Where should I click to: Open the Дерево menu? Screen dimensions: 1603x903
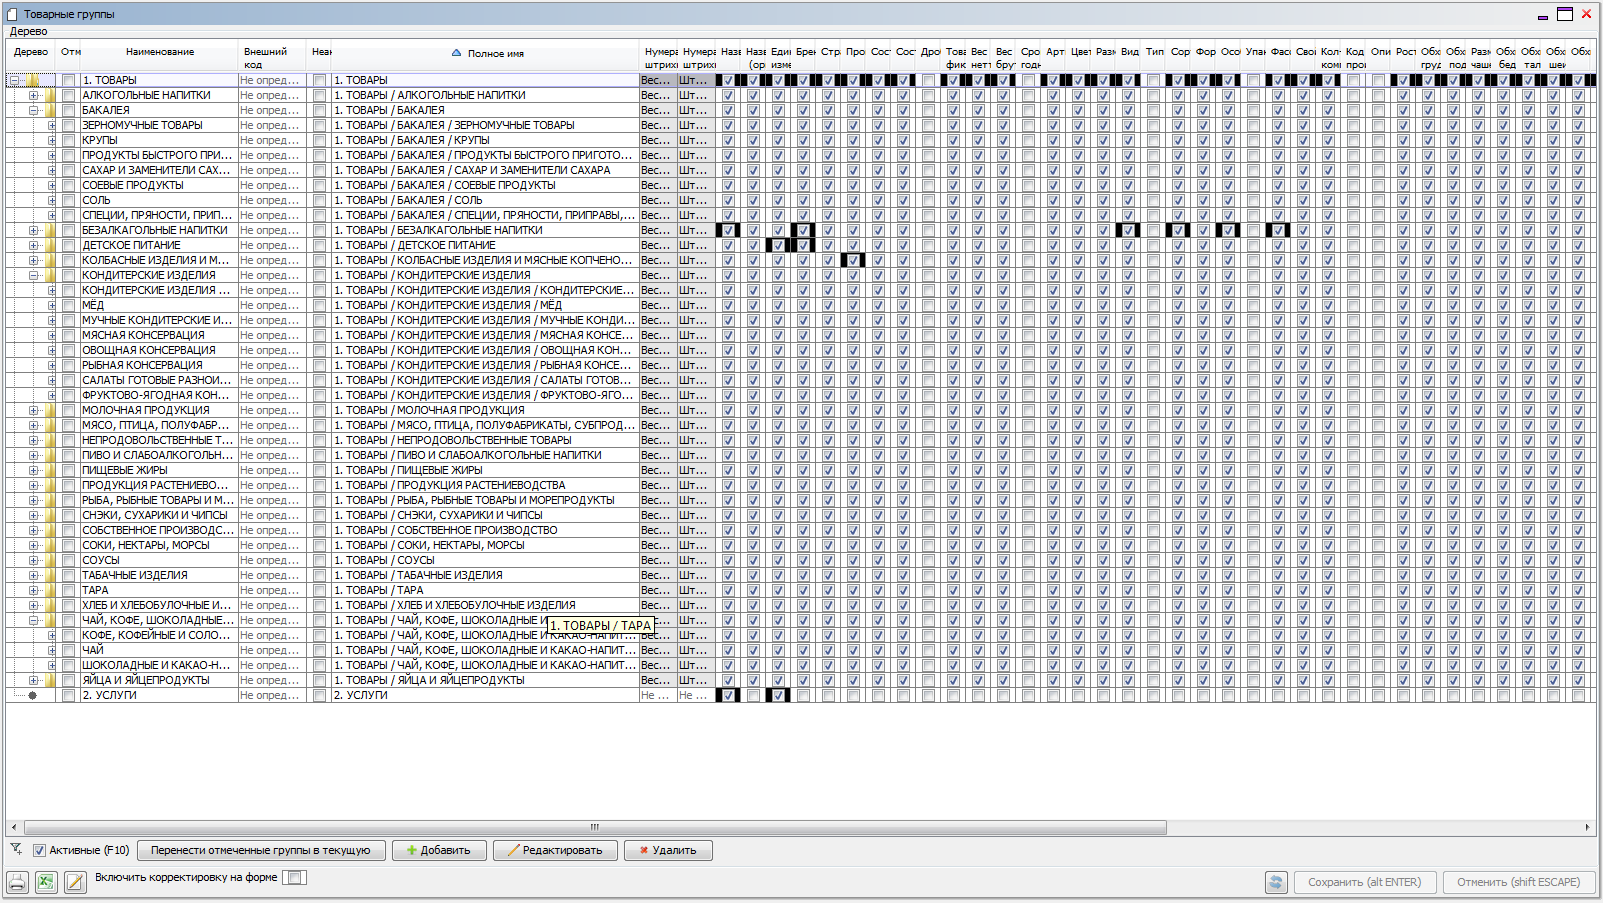pos(29,31)
